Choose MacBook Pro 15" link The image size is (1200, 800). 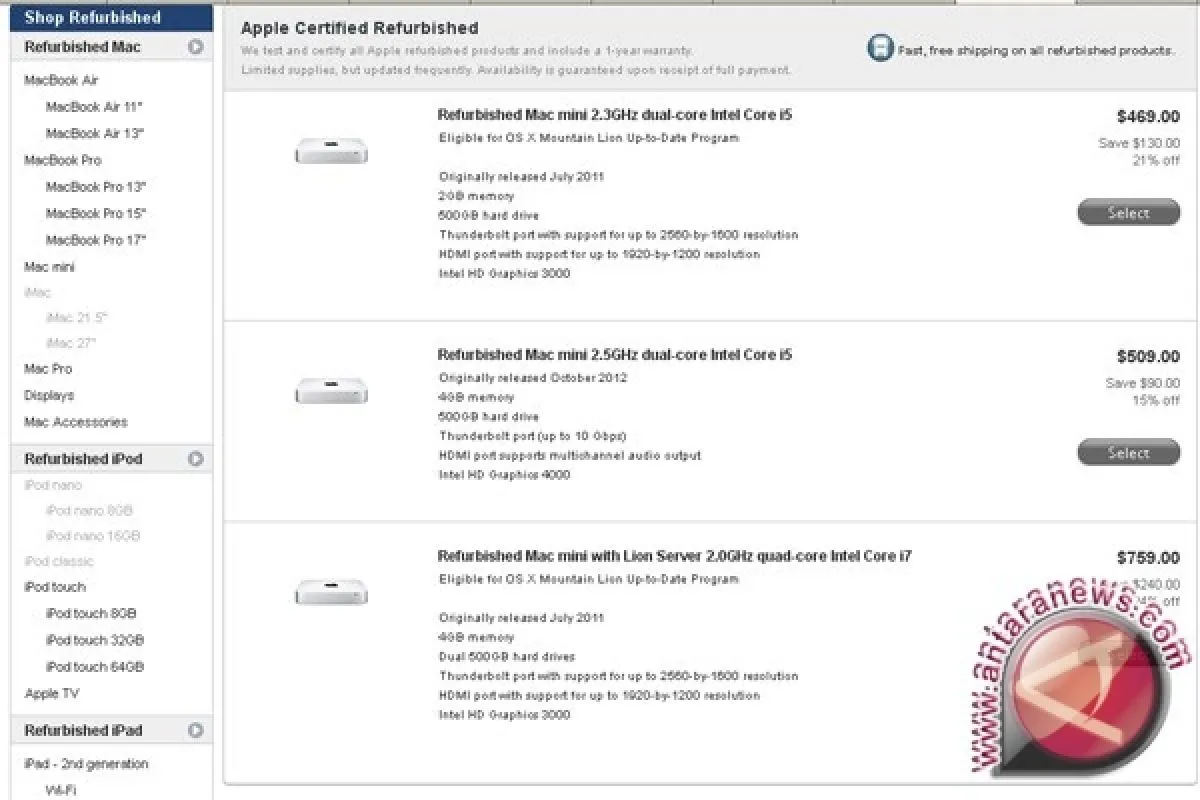(x=96, y=213)
